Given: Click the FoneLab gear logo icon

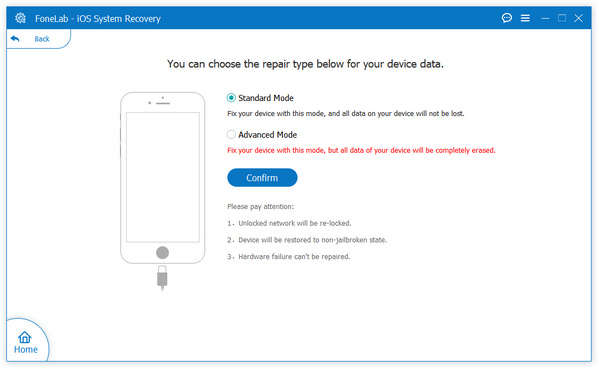Looking at the screenshot, I should pyautogui.click(x=20, y=18).
